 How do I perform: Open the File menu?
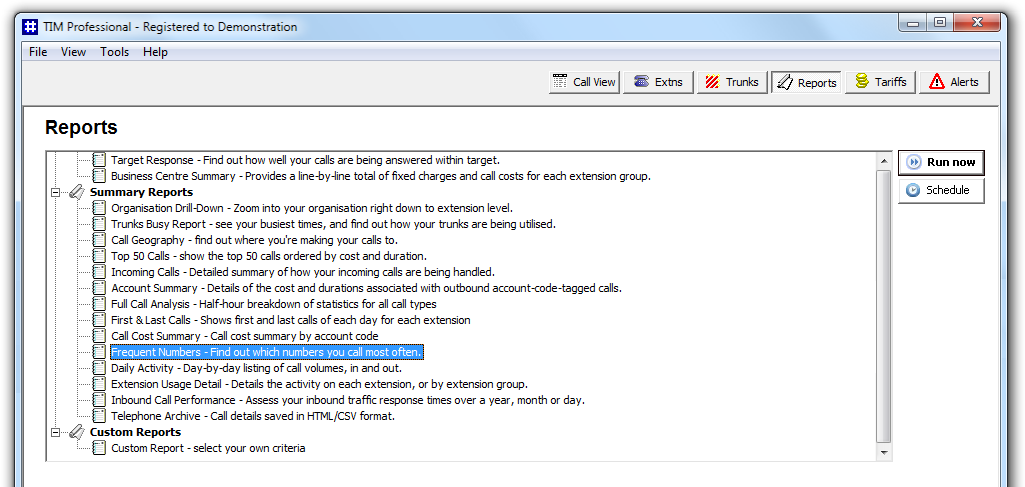(x=38, y=52)
